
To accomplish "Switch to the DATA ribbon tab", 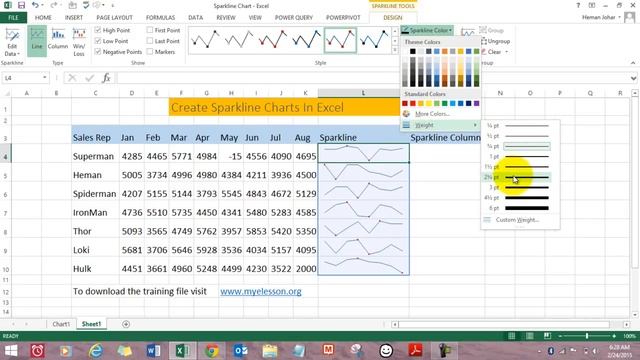I will click(196, 18).
